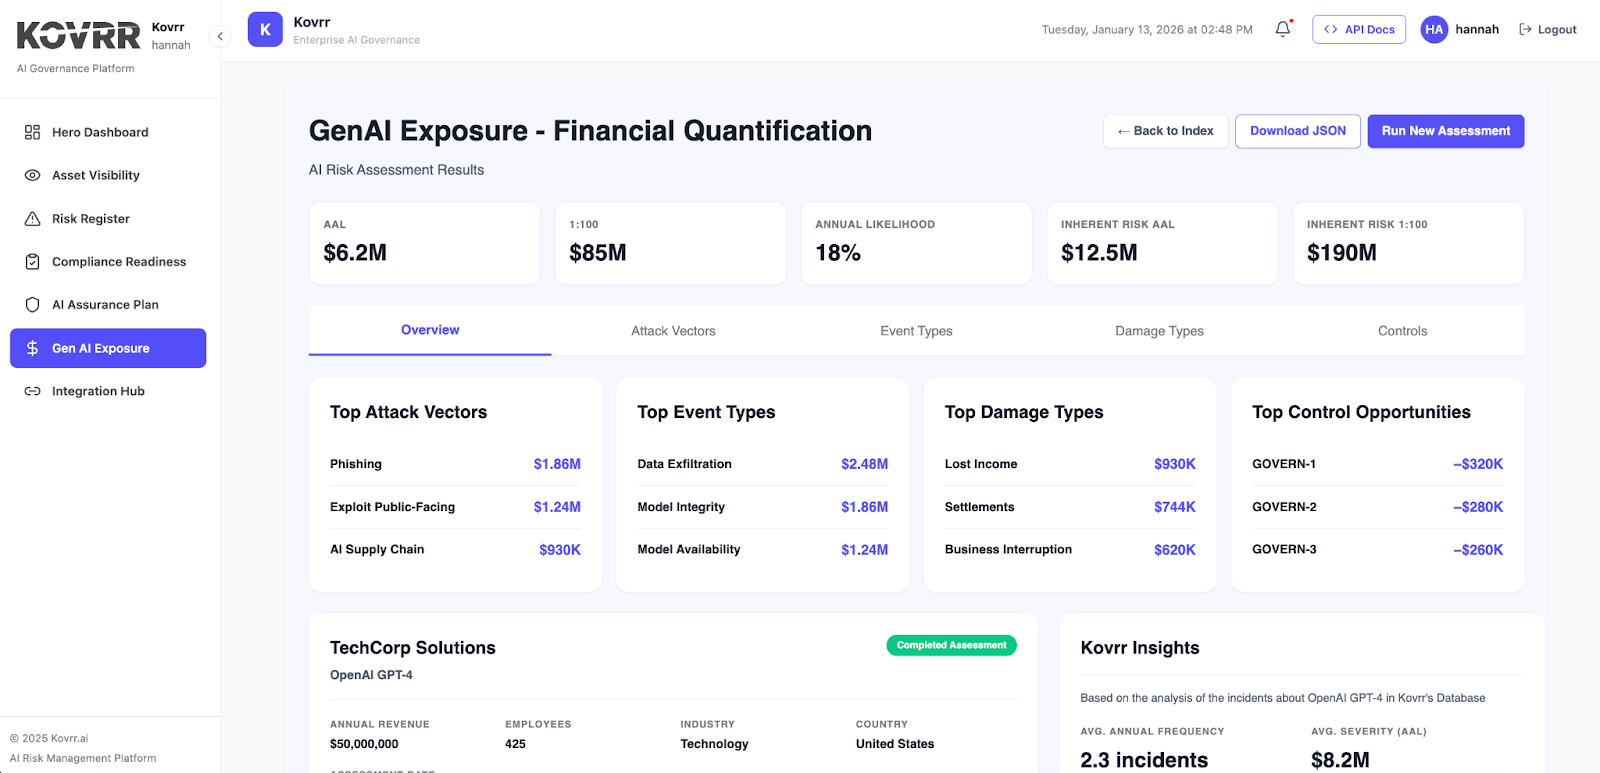
Task: Click the Compliance Readiness clipboard icon
Action: pyautogui.click(x=32, y=261)
